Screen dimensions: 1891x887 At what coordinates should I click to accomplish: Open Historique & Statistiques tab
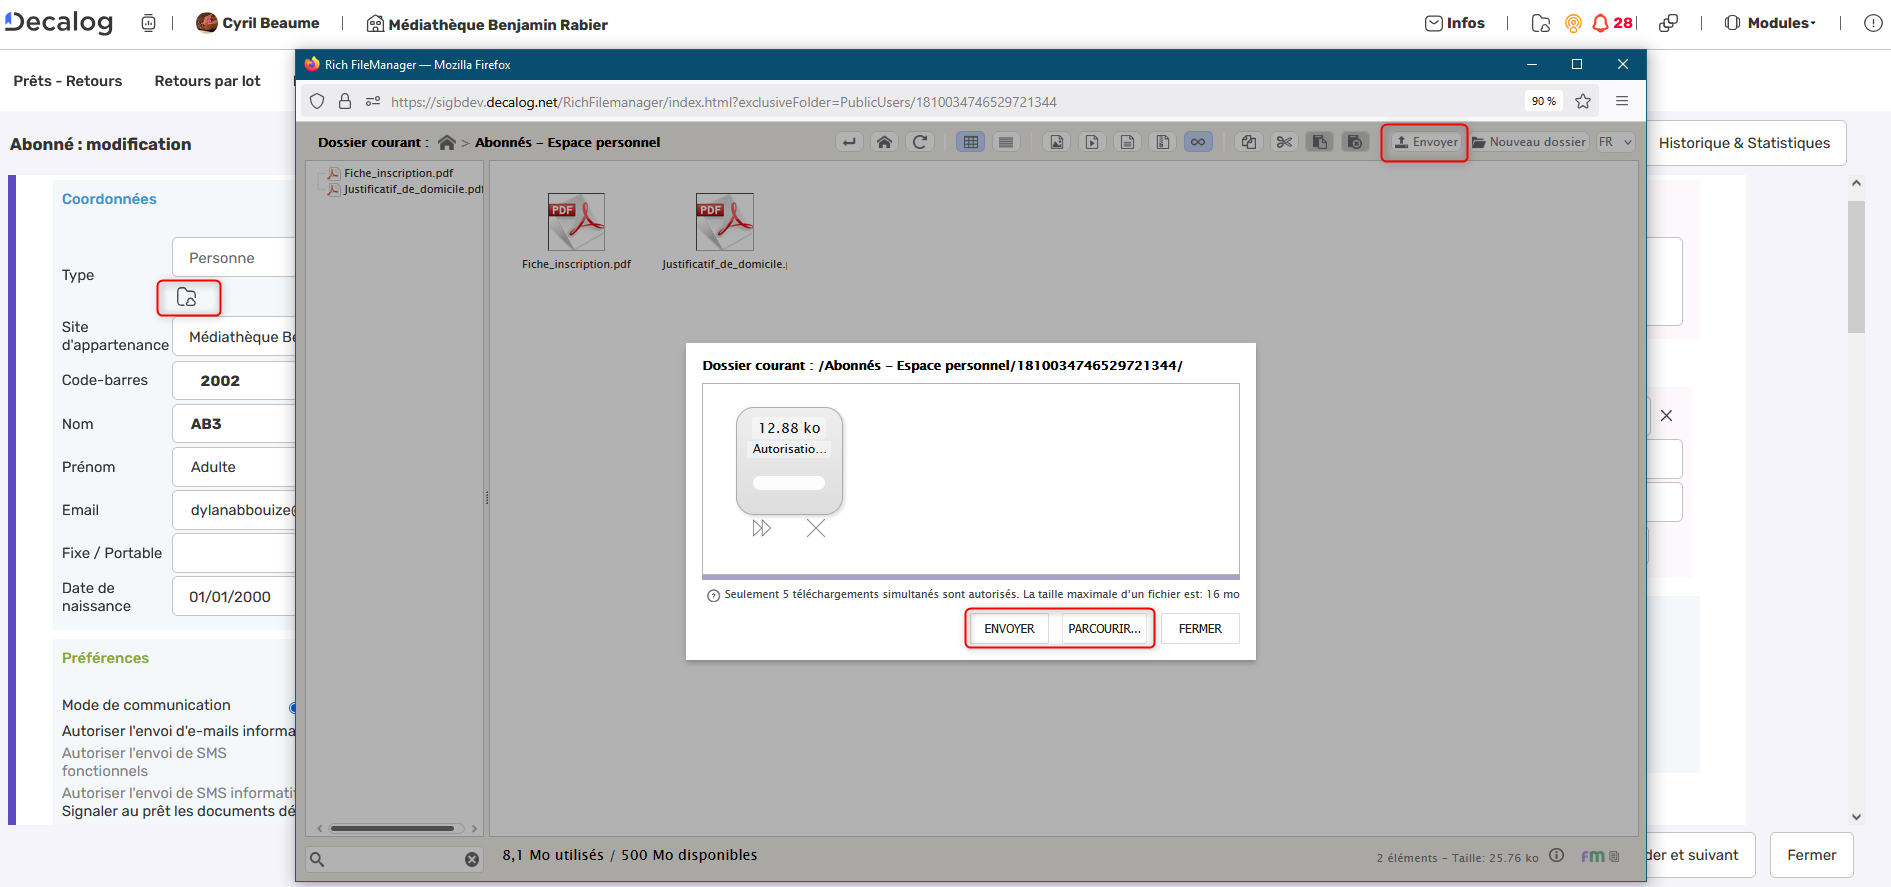pos(1744,143)
